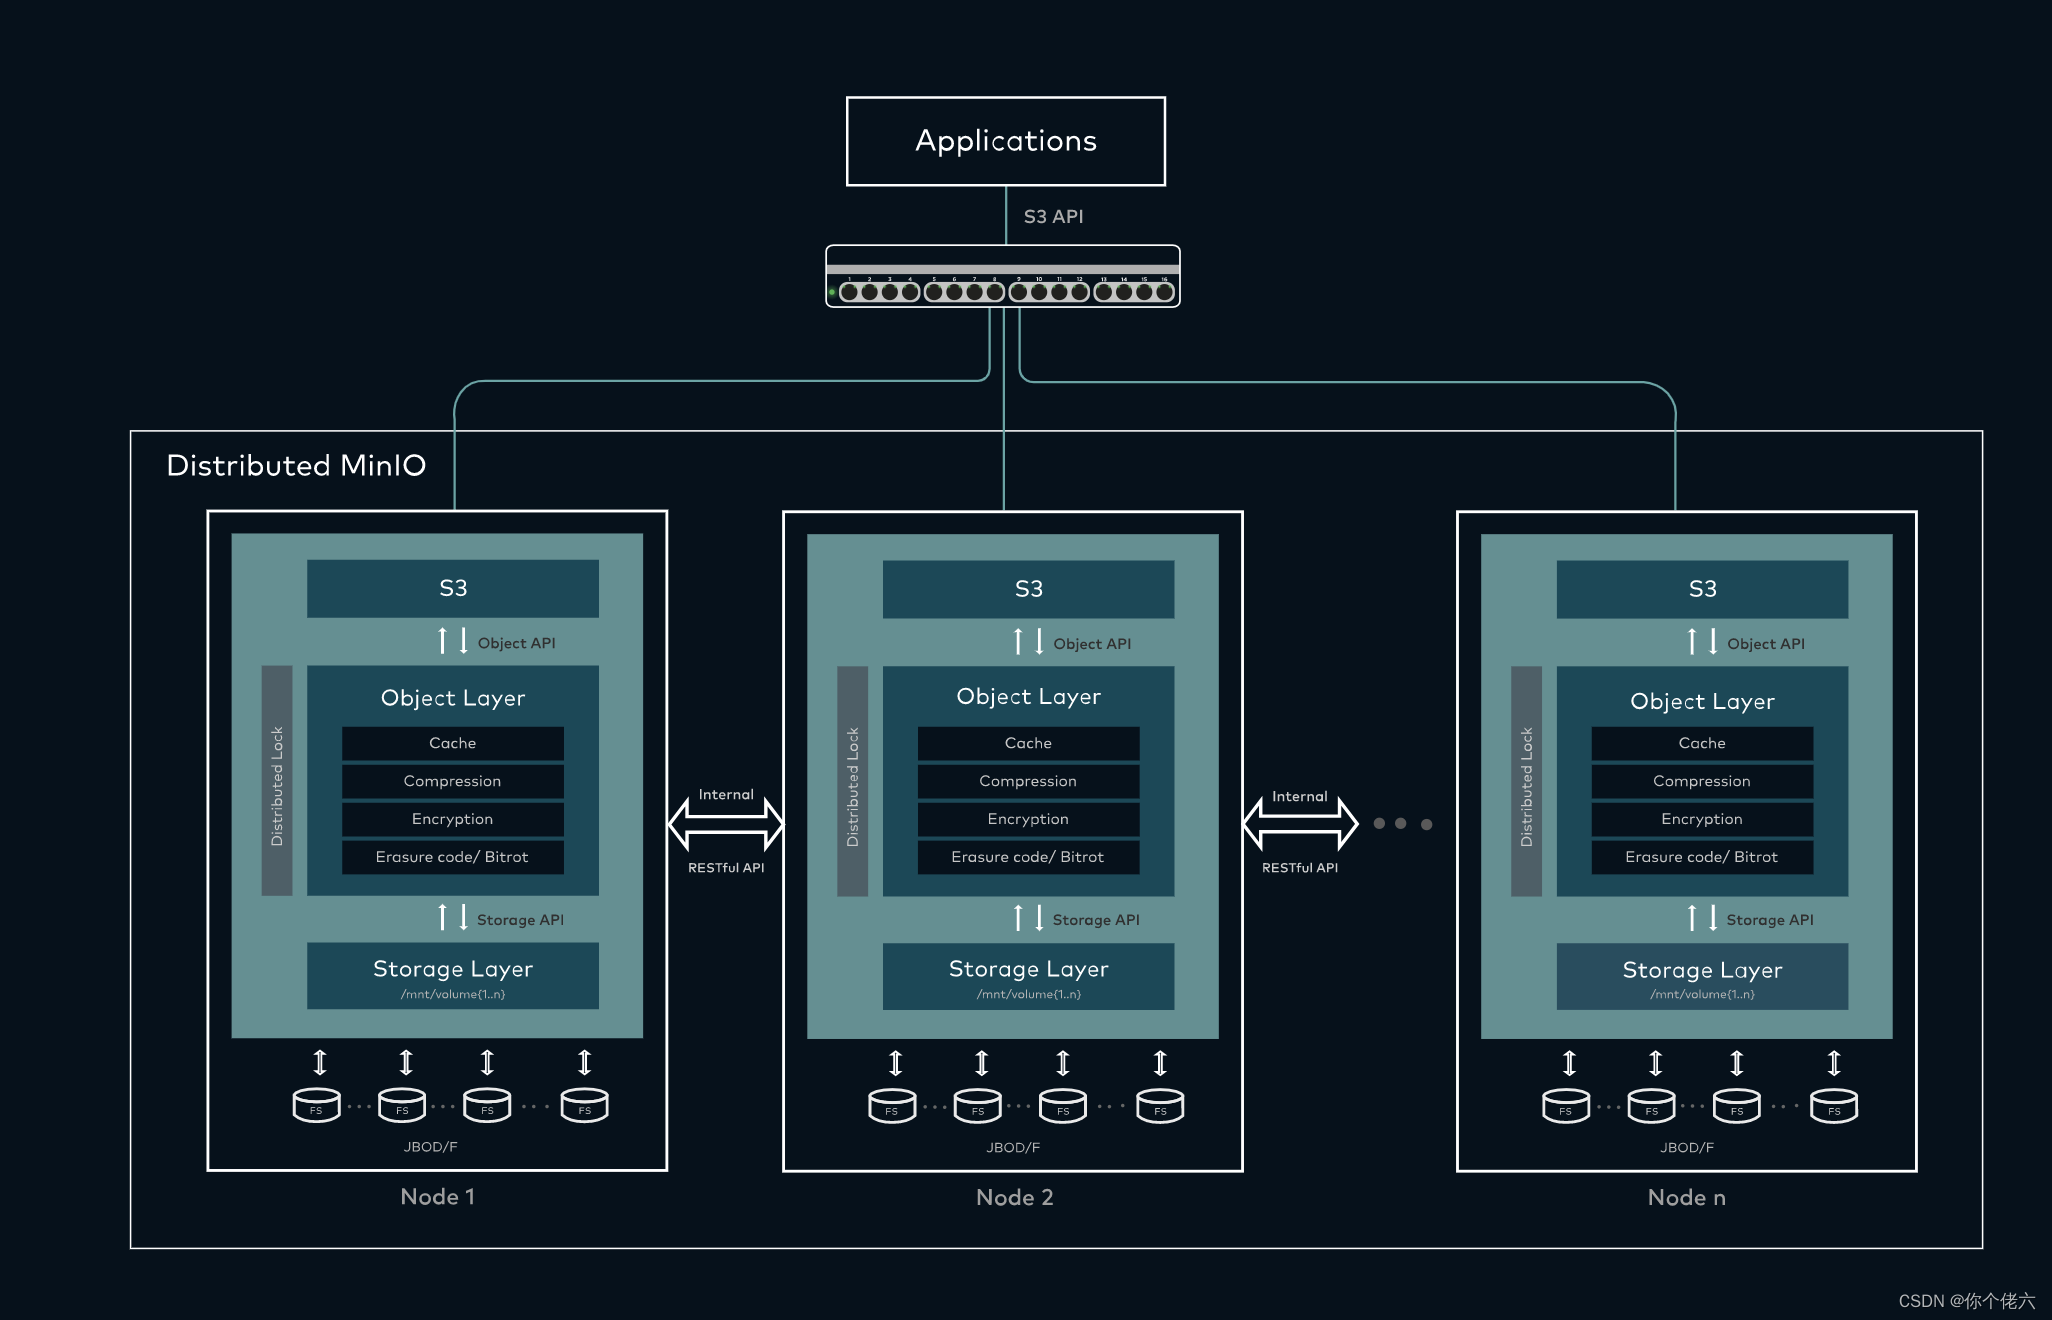2052x1320 pixels.
Task: Click the double arrow between Node 1 and Node 2
Action: pyautogui.click(x=726, y=823)
